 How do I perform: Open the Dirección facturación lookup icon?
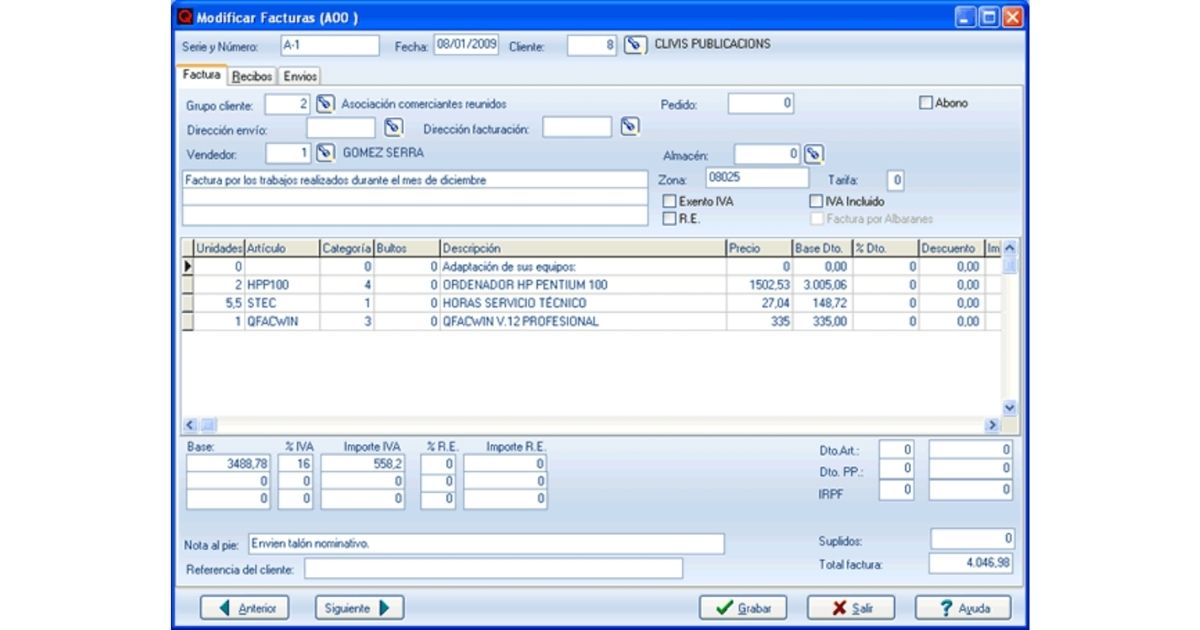(628, 127)
